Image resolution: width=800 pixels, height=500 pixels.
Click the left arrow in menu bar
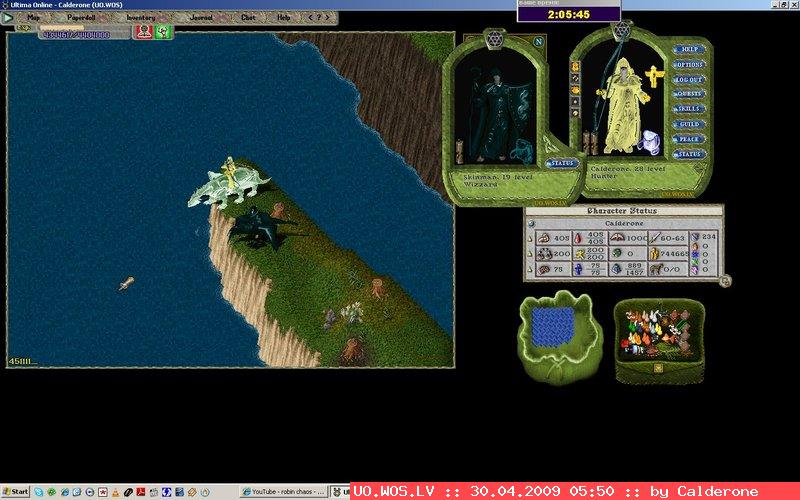point(309,17)
